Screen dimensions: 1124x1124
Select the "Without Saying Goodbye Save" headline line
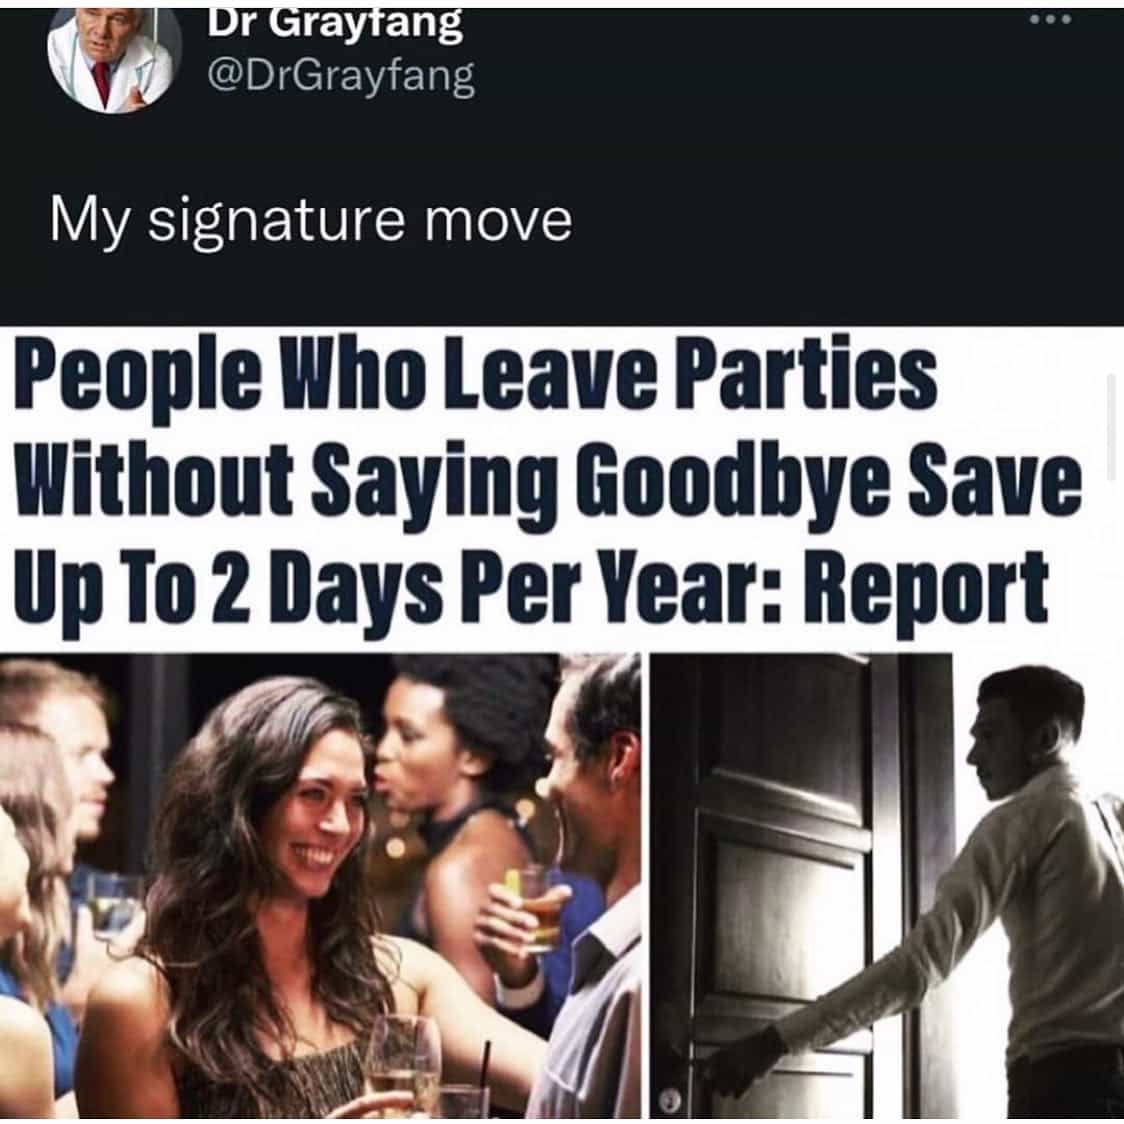click(x=548, y=482)
